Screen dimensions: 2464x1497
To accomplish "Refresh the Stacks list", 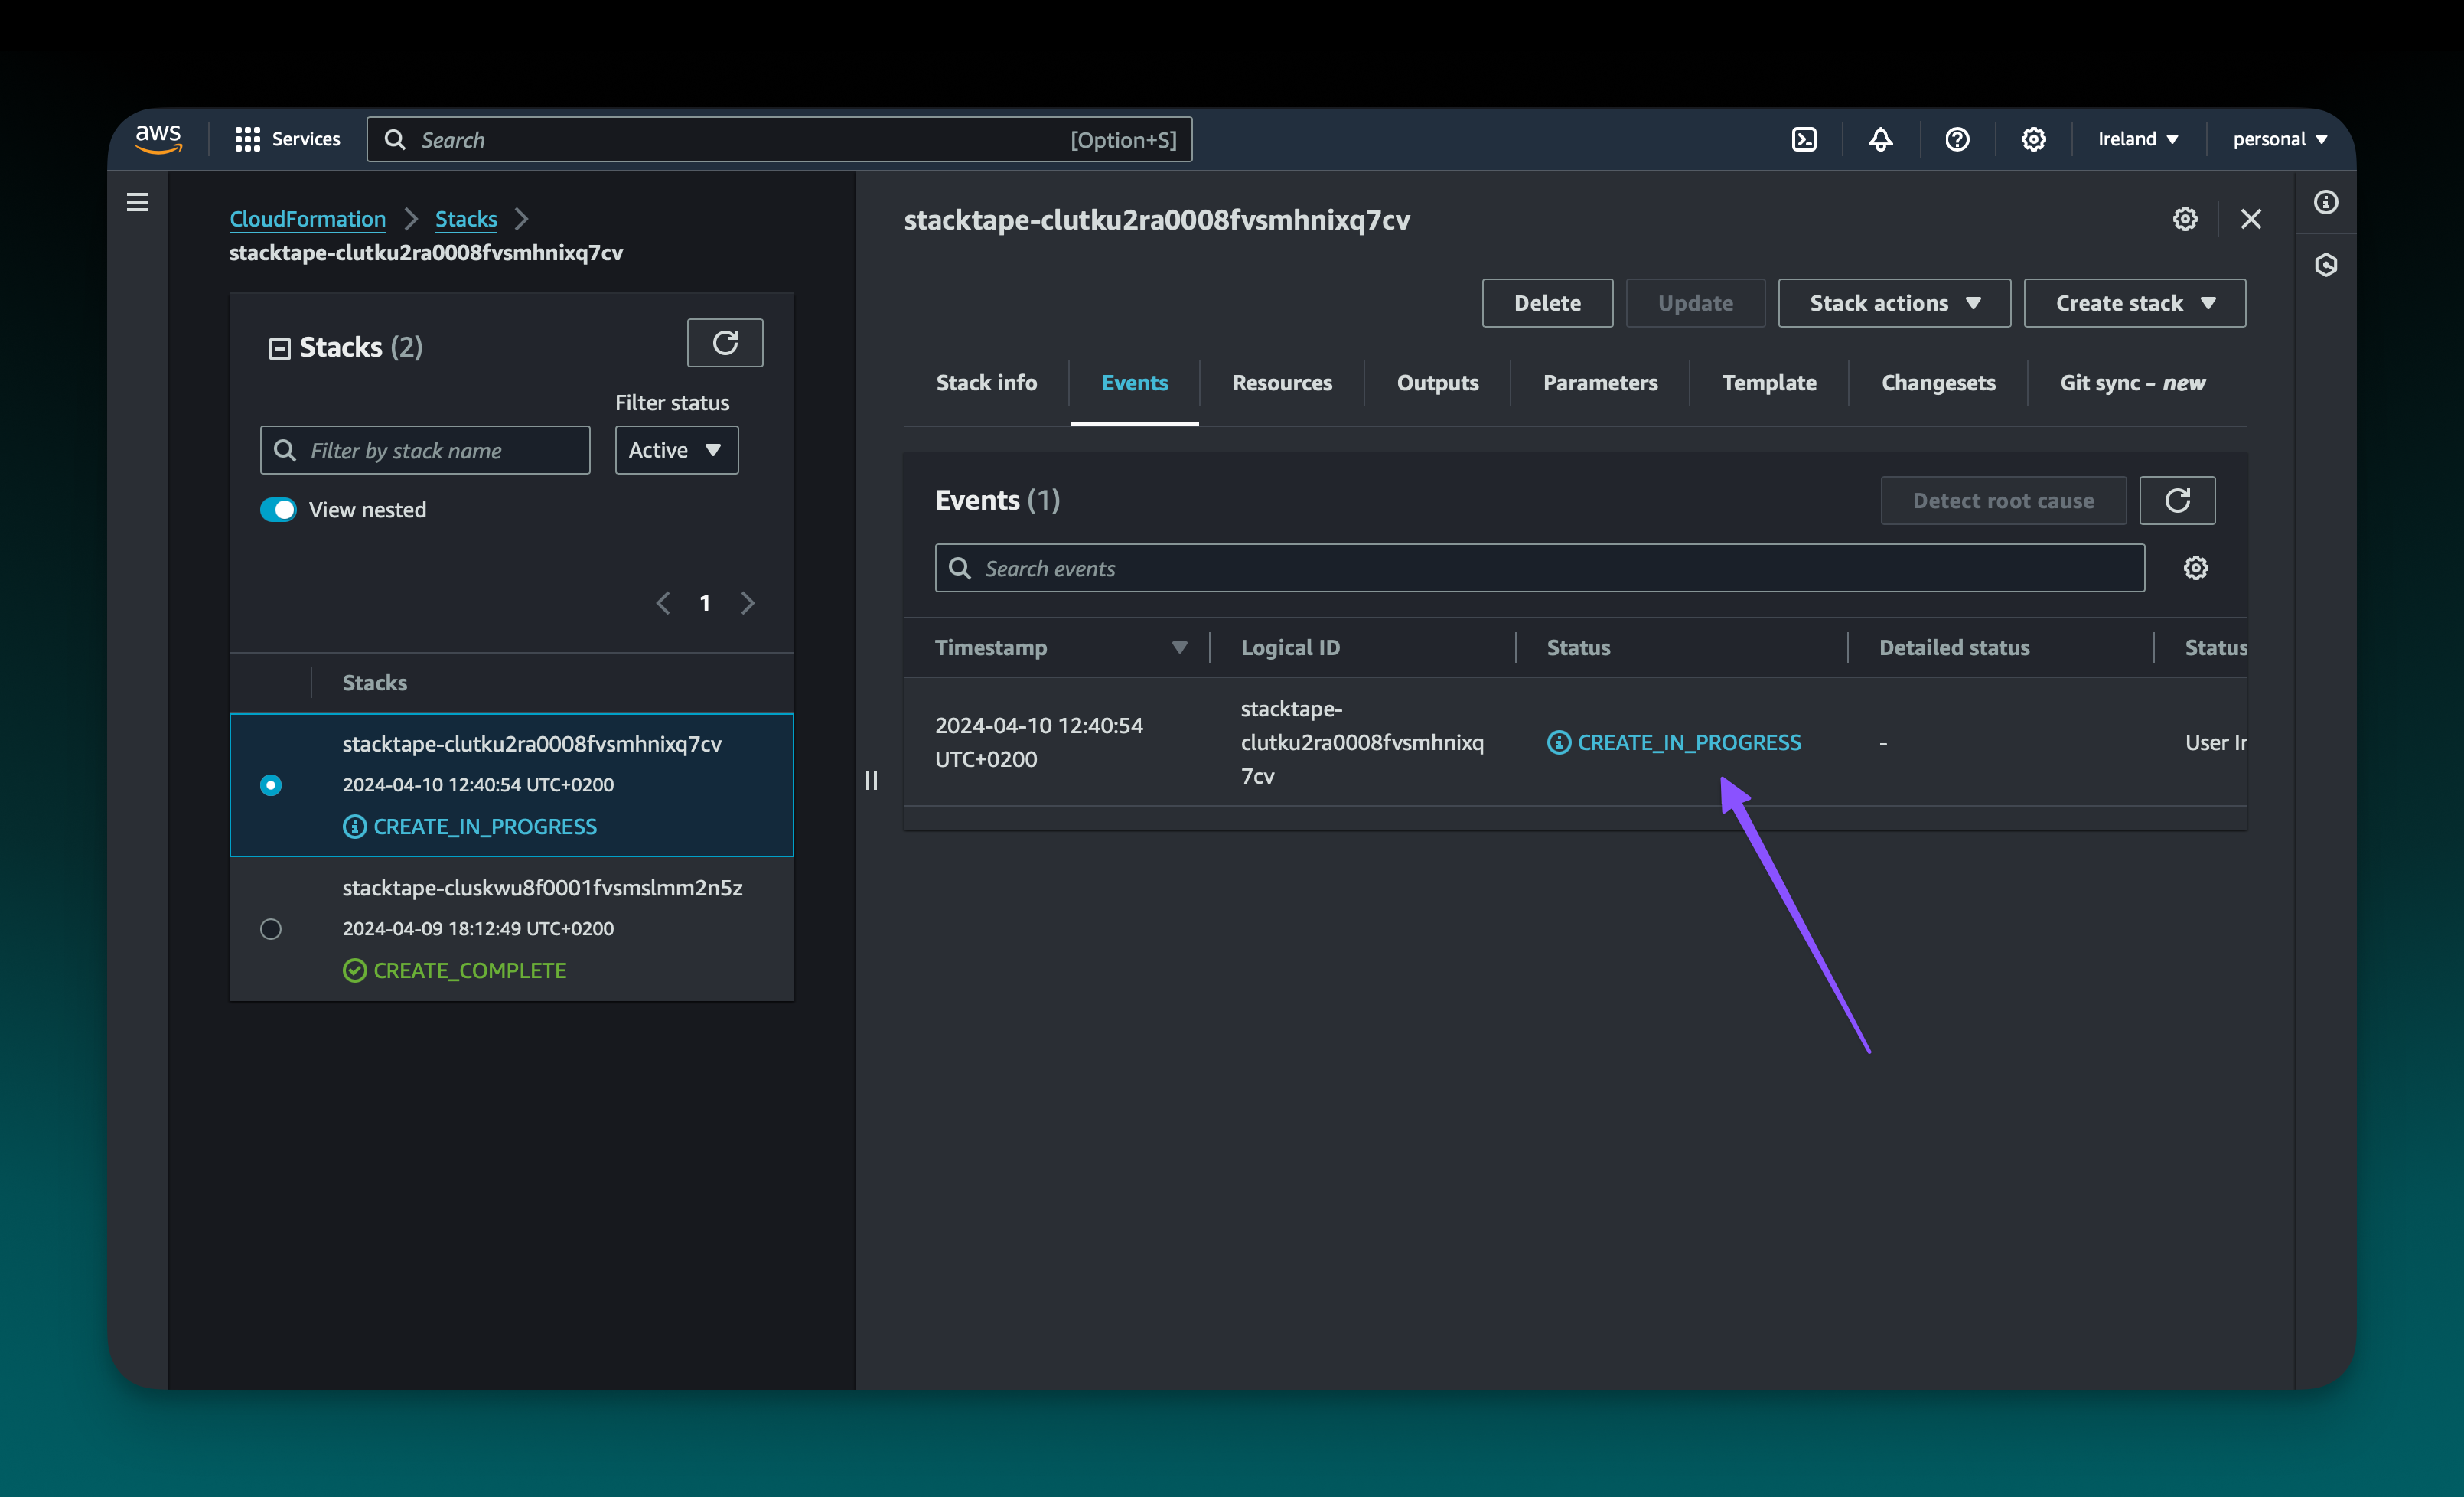I will coord(725,343).
